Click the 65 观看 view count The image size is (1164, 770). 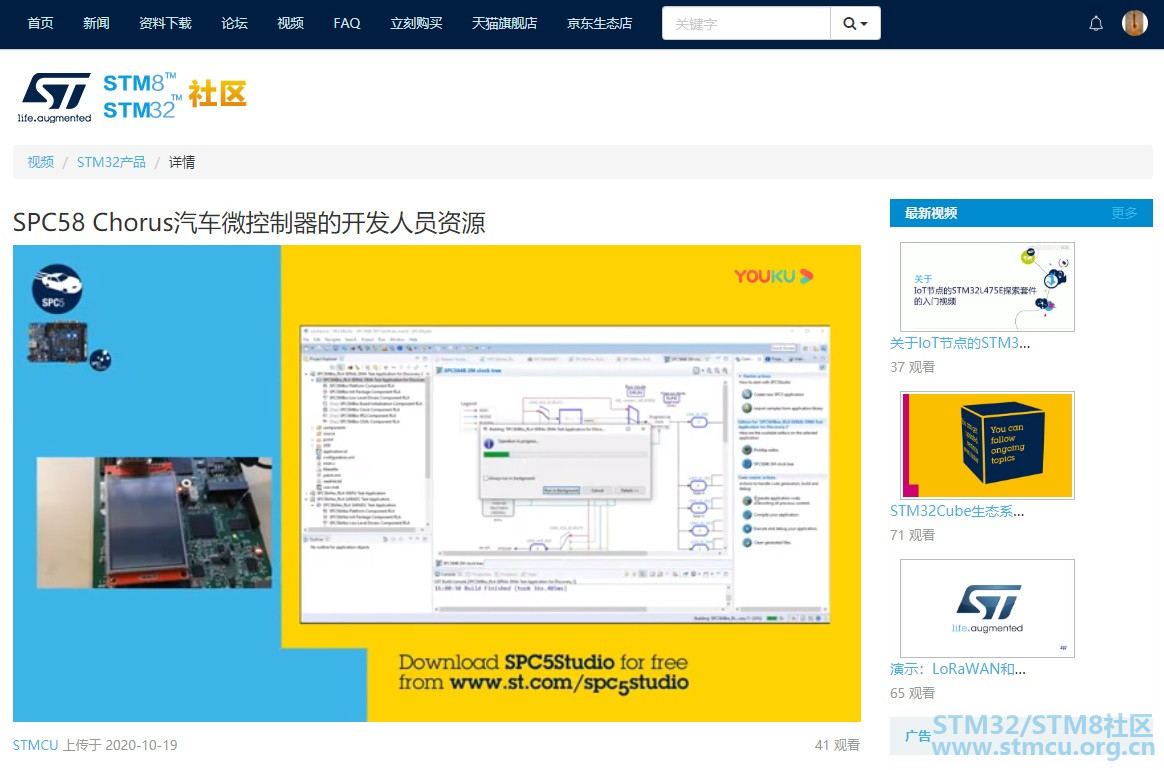912,693
